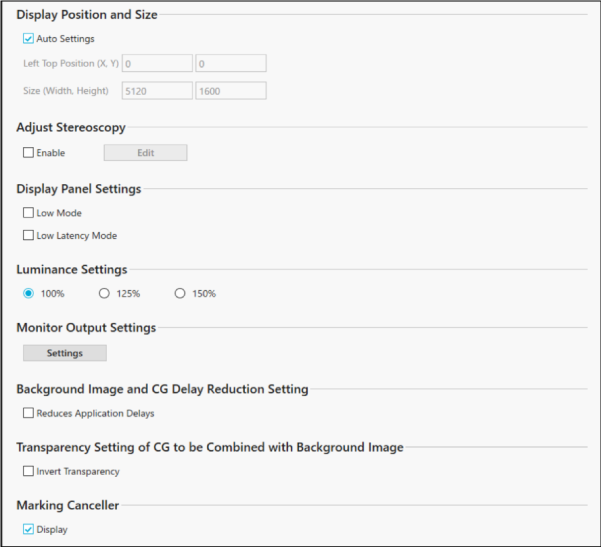Uncheck the Auto Settings checkbox

(28, 39)
